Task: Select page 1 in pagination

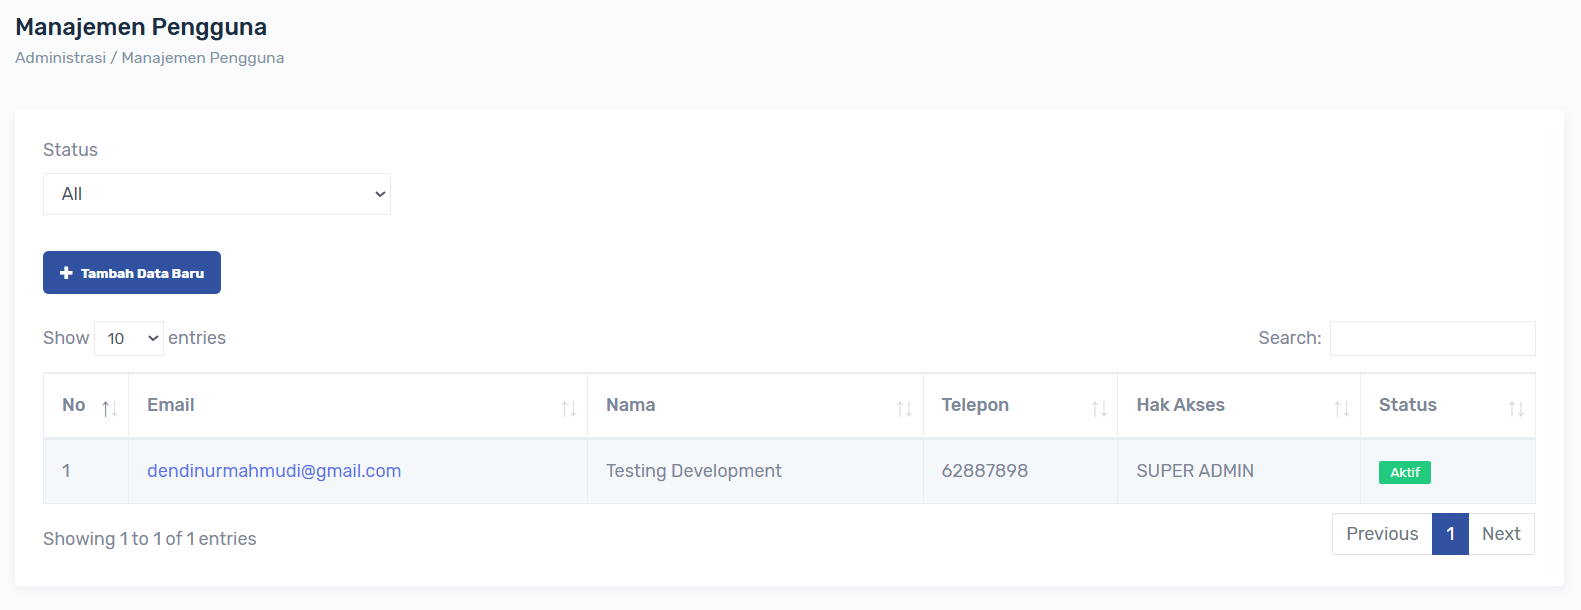Action: coord(1450,534)
